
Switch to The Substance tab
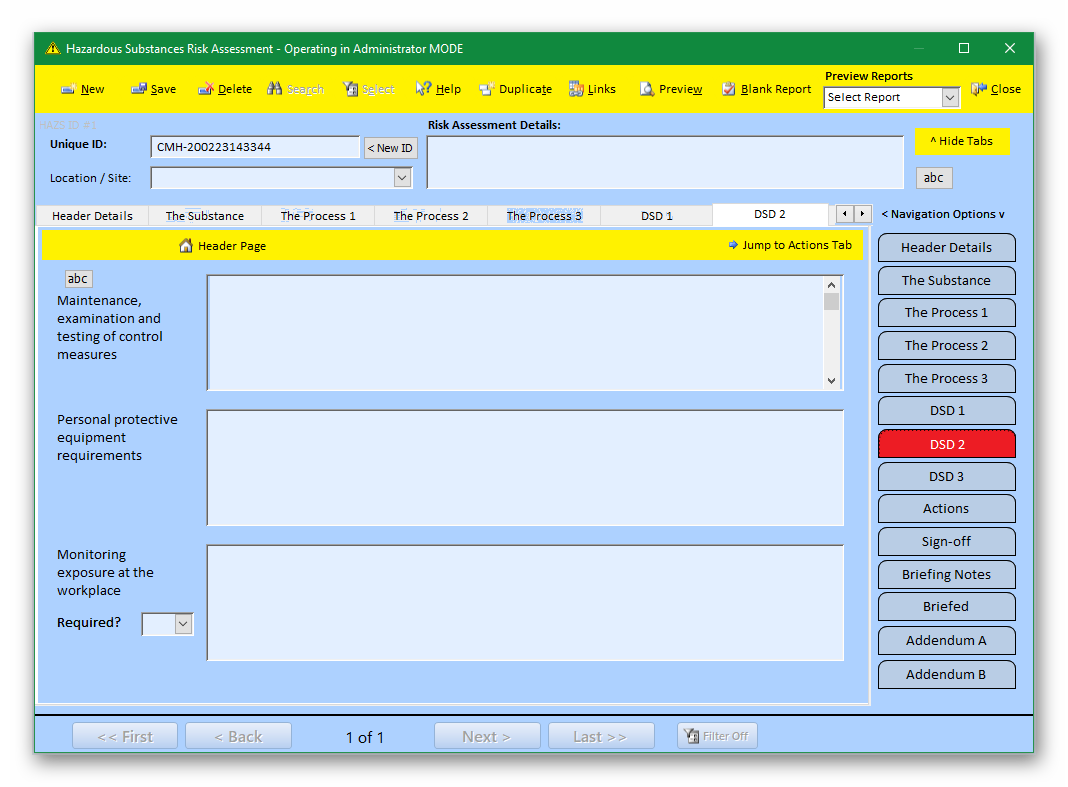click(x=204, y=216)
